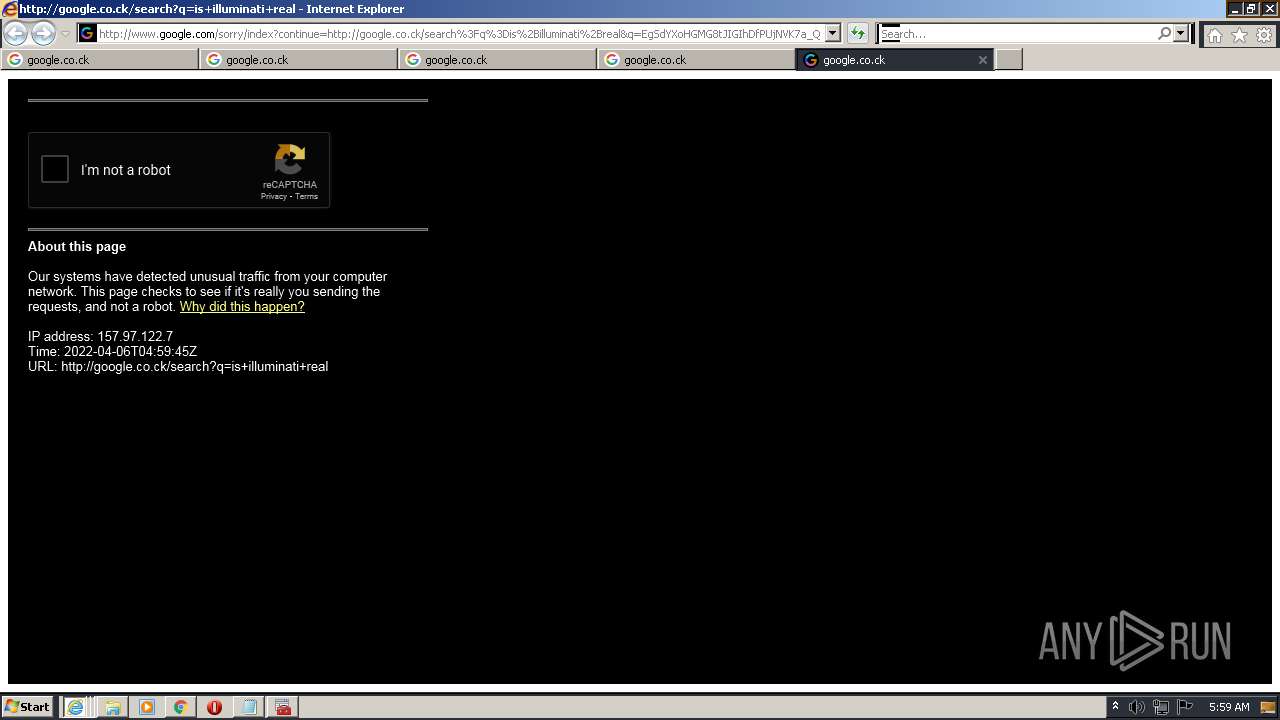Expand the address bar autocomplete dropdown

[833, 33]
